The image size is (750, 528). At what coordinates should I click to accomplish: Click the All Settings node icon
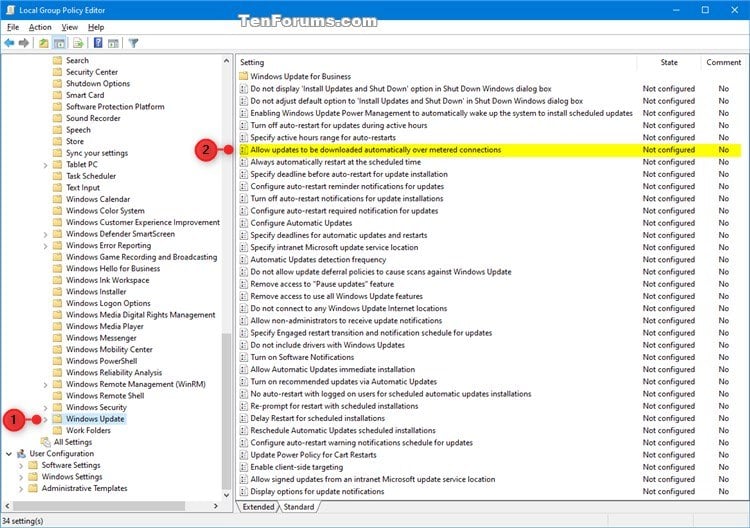coord(46,442)
